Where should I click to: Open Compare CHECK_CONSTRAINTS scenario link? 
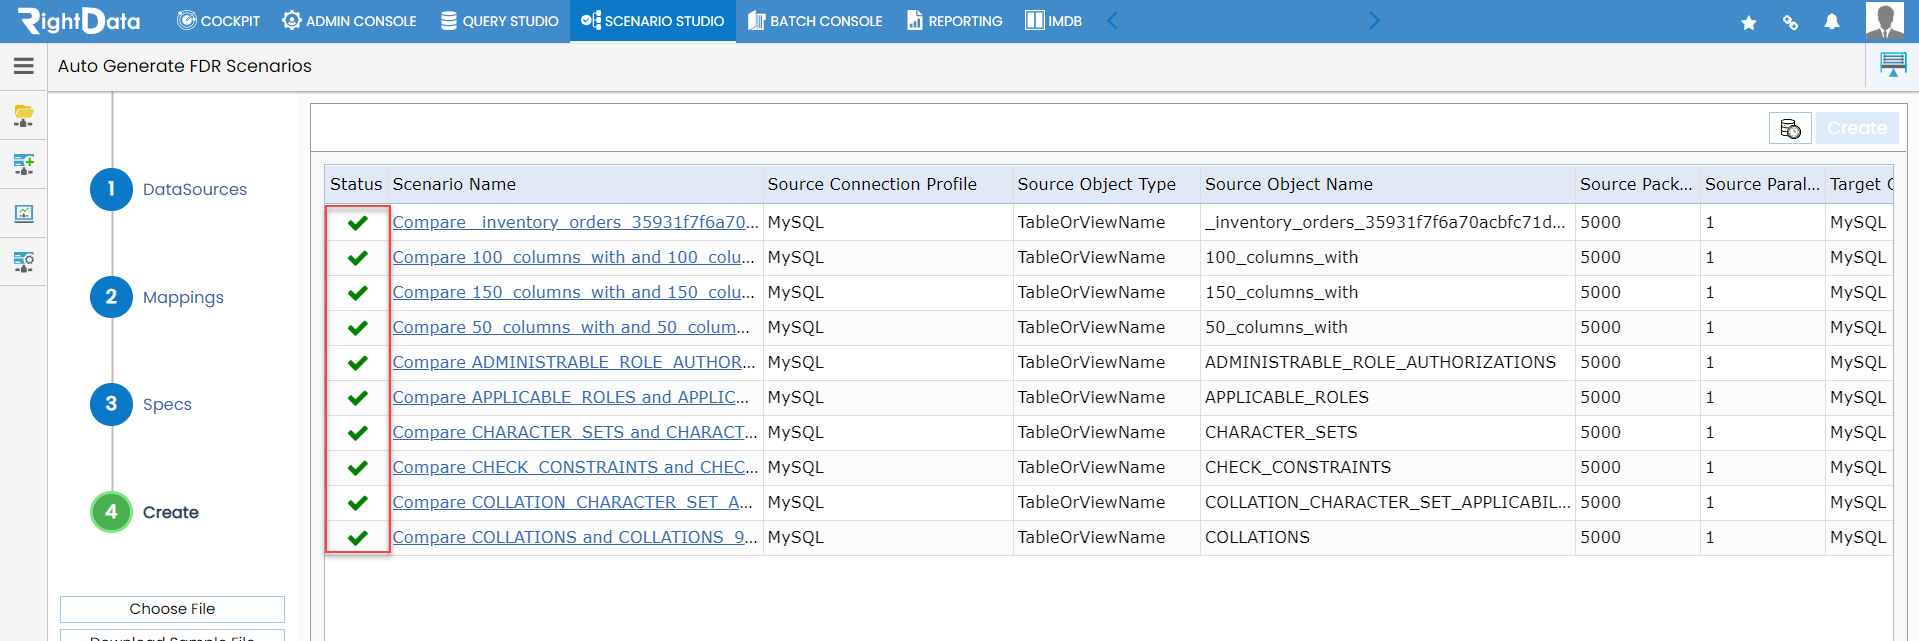[x=575, y=467]
